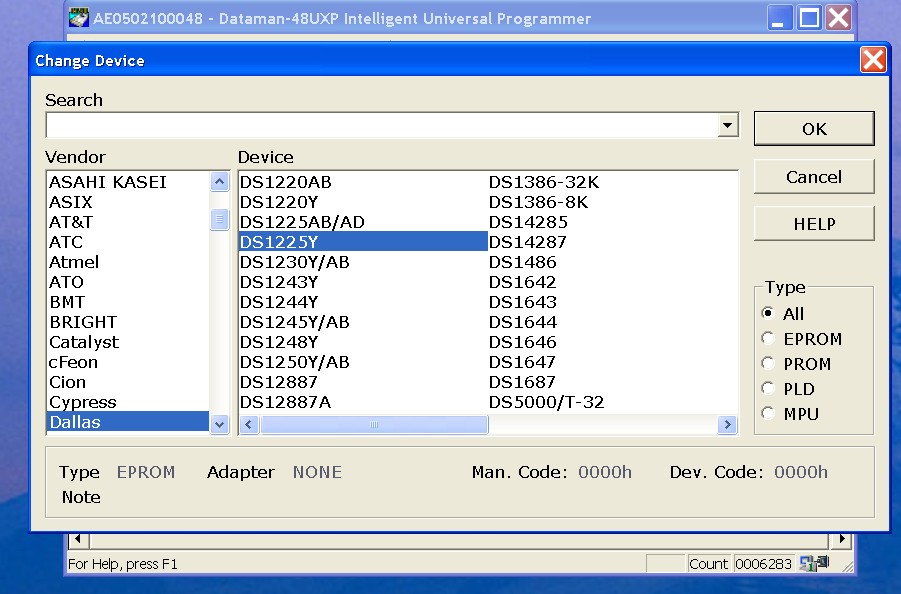The width and height of the screenshot is (901, 594).
Task: Select vendor Atmel
Action: [128, 262]
